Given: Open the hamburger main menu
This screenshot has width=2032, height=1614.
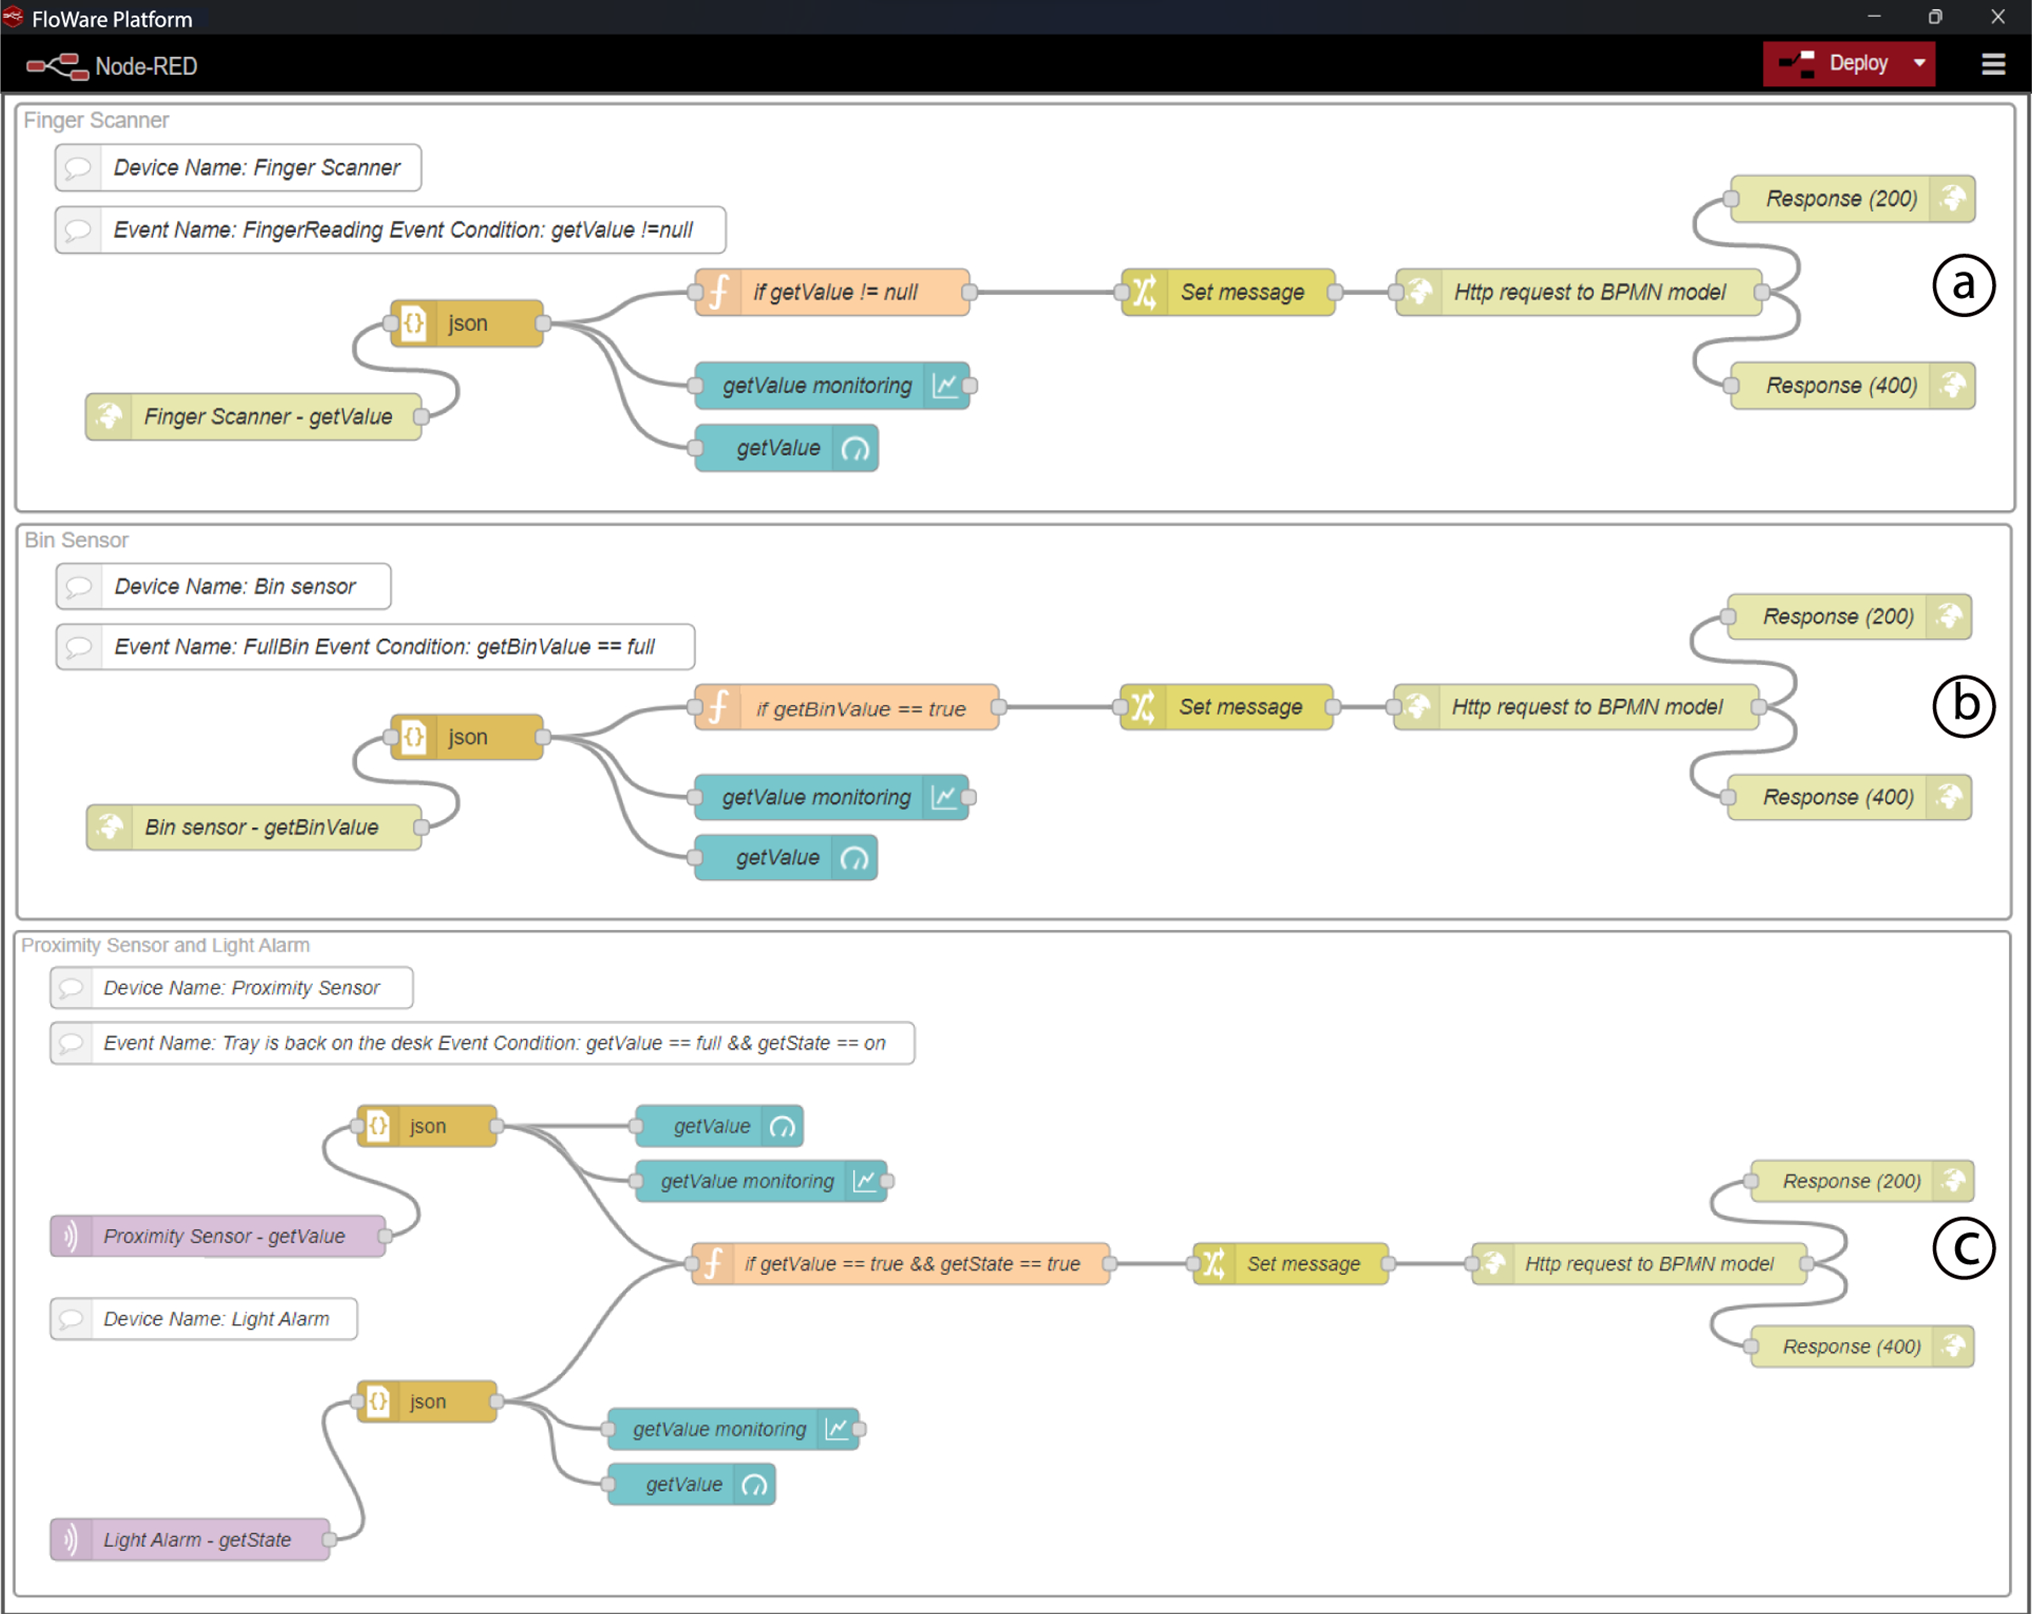Looking at the screenshot, I should 1993,64.
